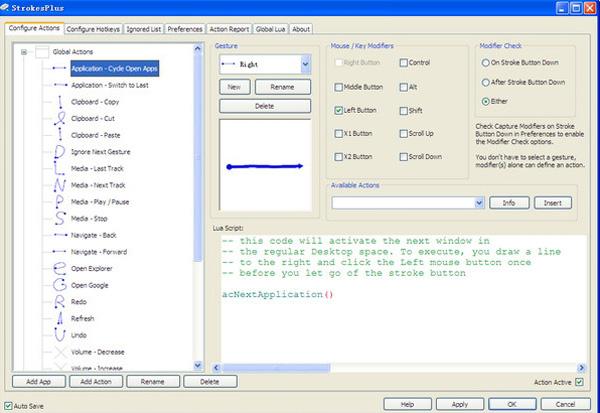This screenshot has width=600, height=413.
Task: Click the gesture Rename button
Action: click(282, 87)
